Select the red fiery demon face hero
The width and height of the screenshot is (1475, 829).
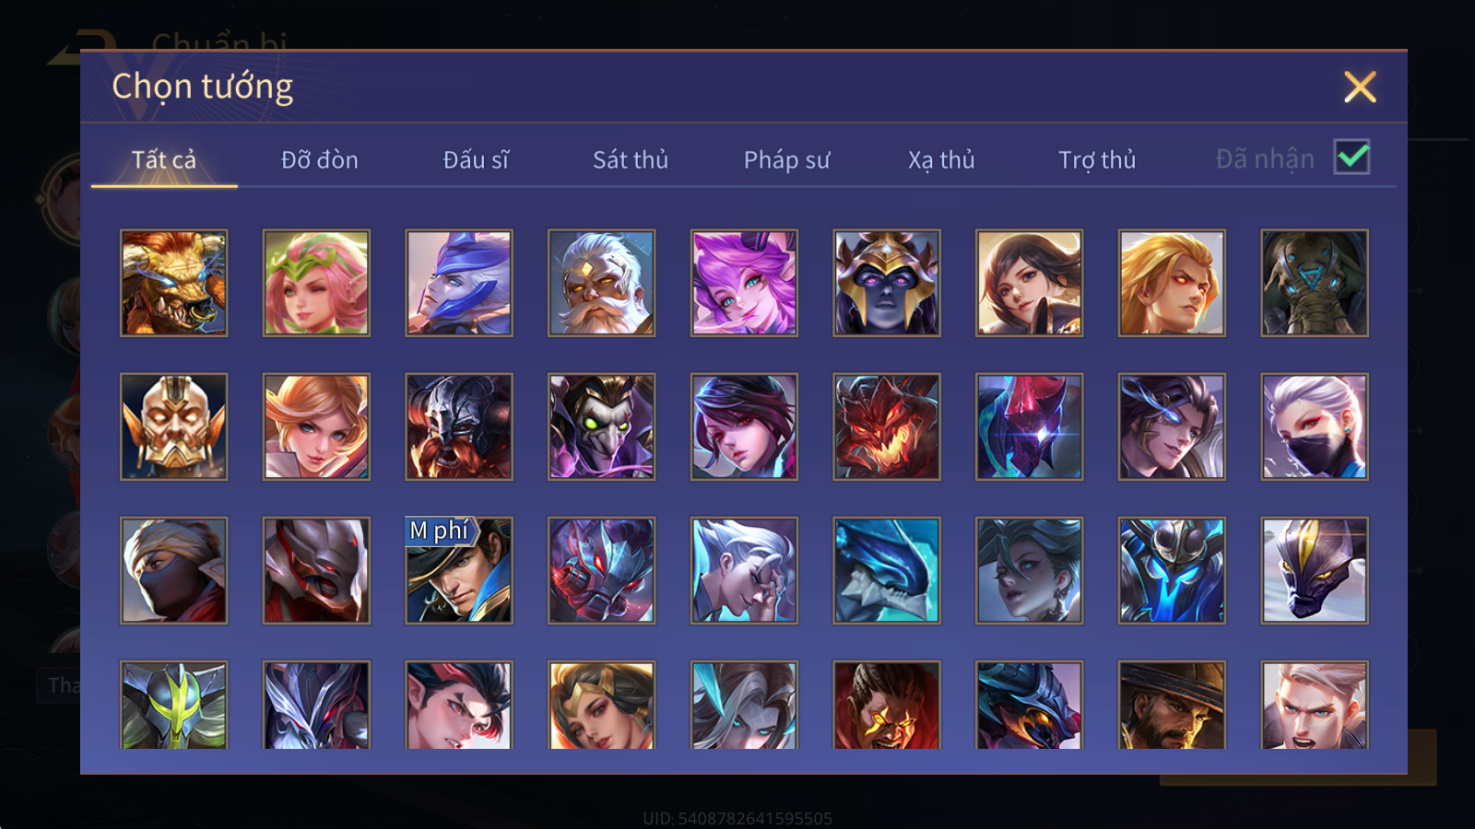(886, 427)
